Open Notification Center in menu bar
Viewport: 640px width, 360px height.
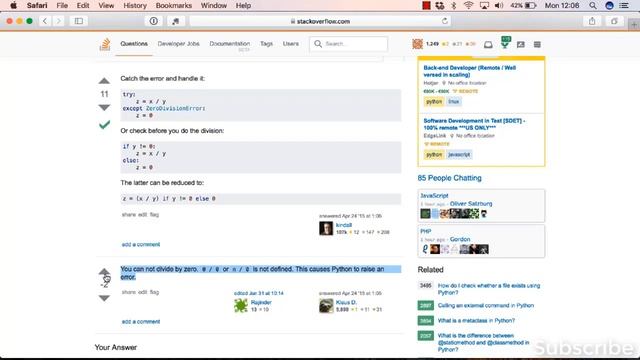coord(624,6)
